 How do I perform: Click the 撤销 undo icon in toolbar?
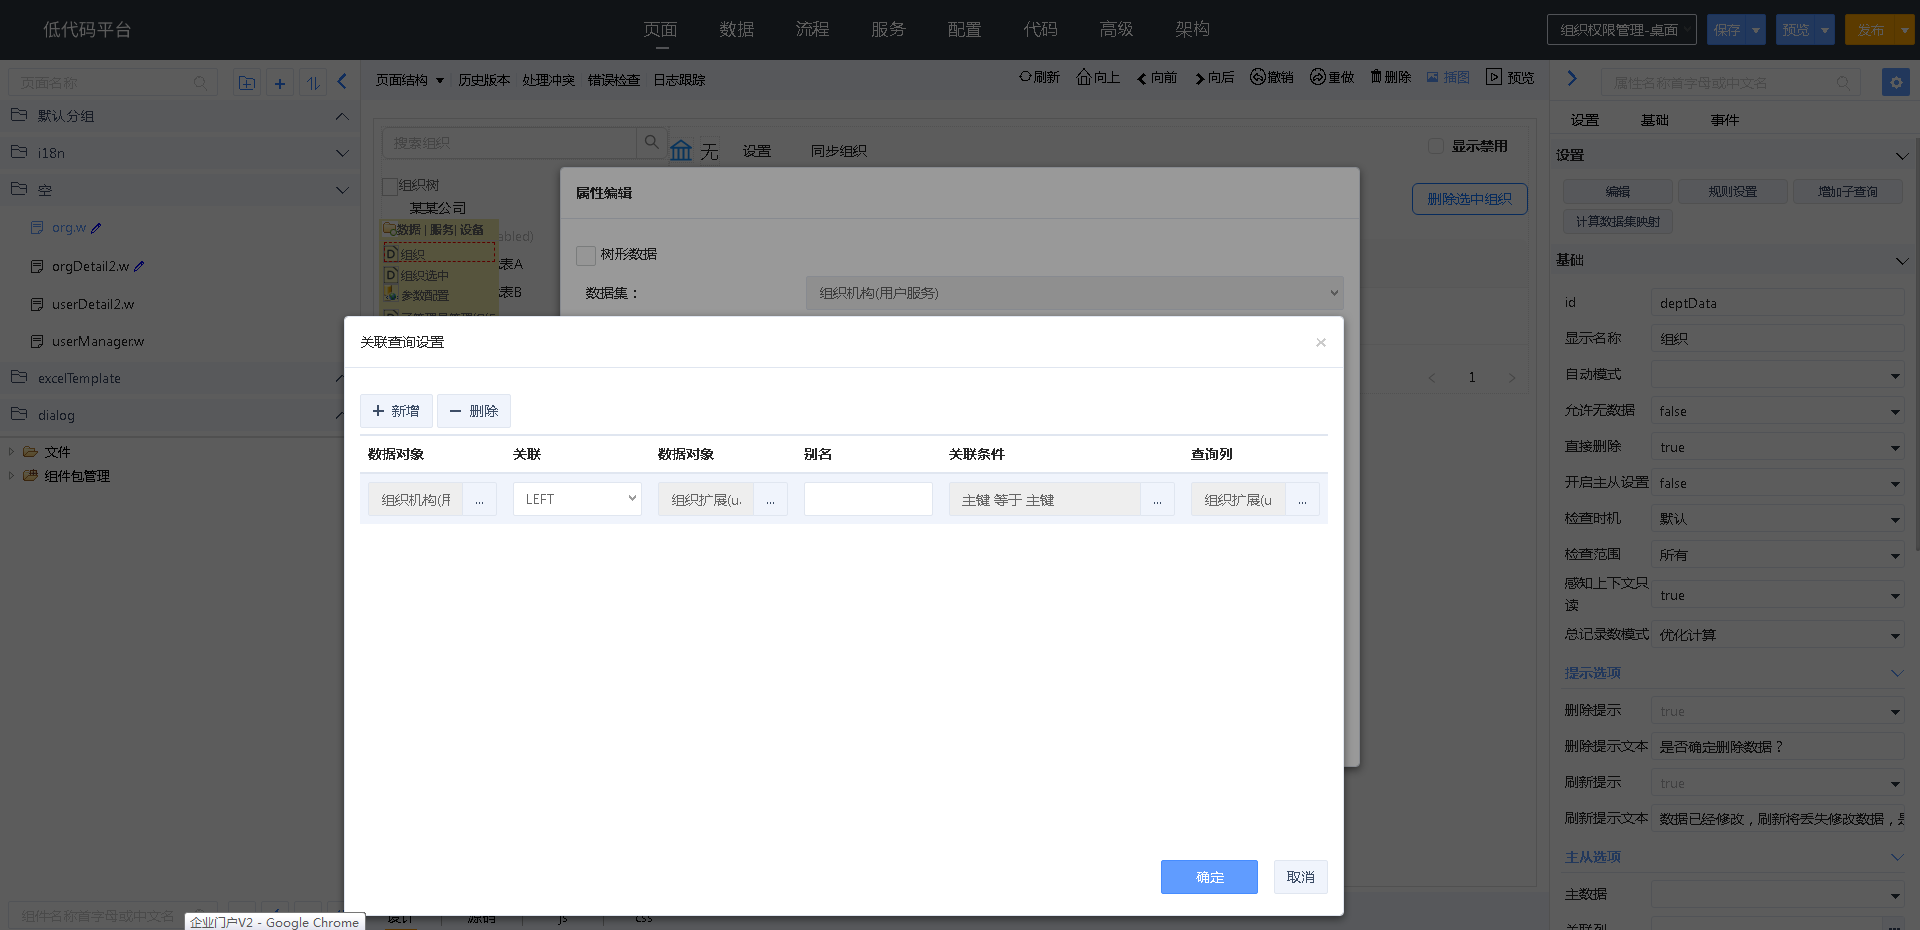pyautogui.click(x=1271, y=77)
